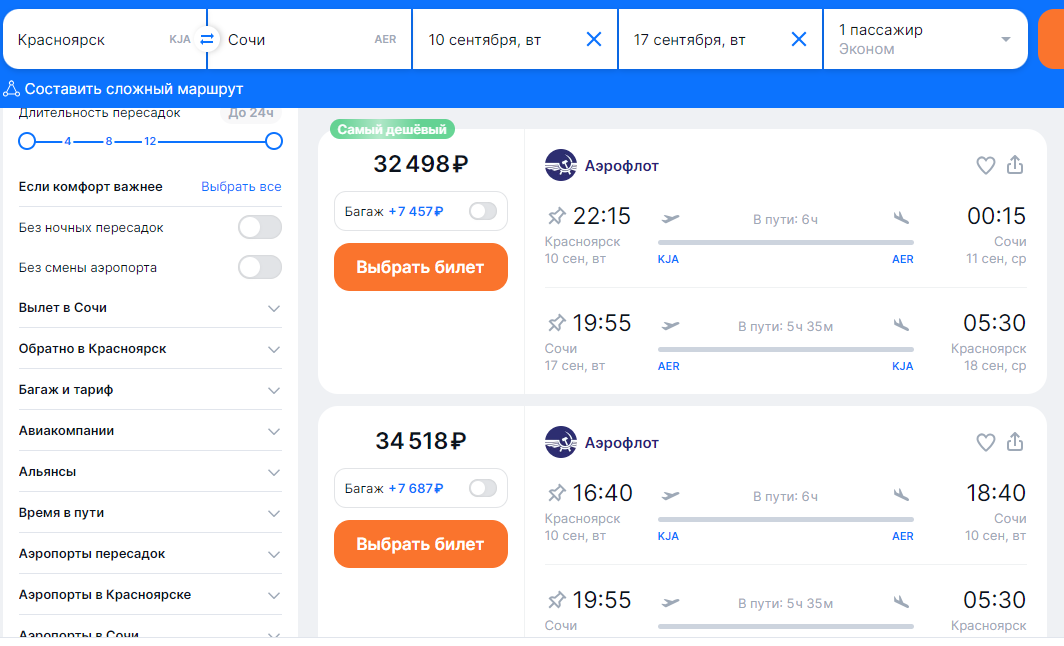Share the 32 498₽ ticket

tap(1015, 165)
